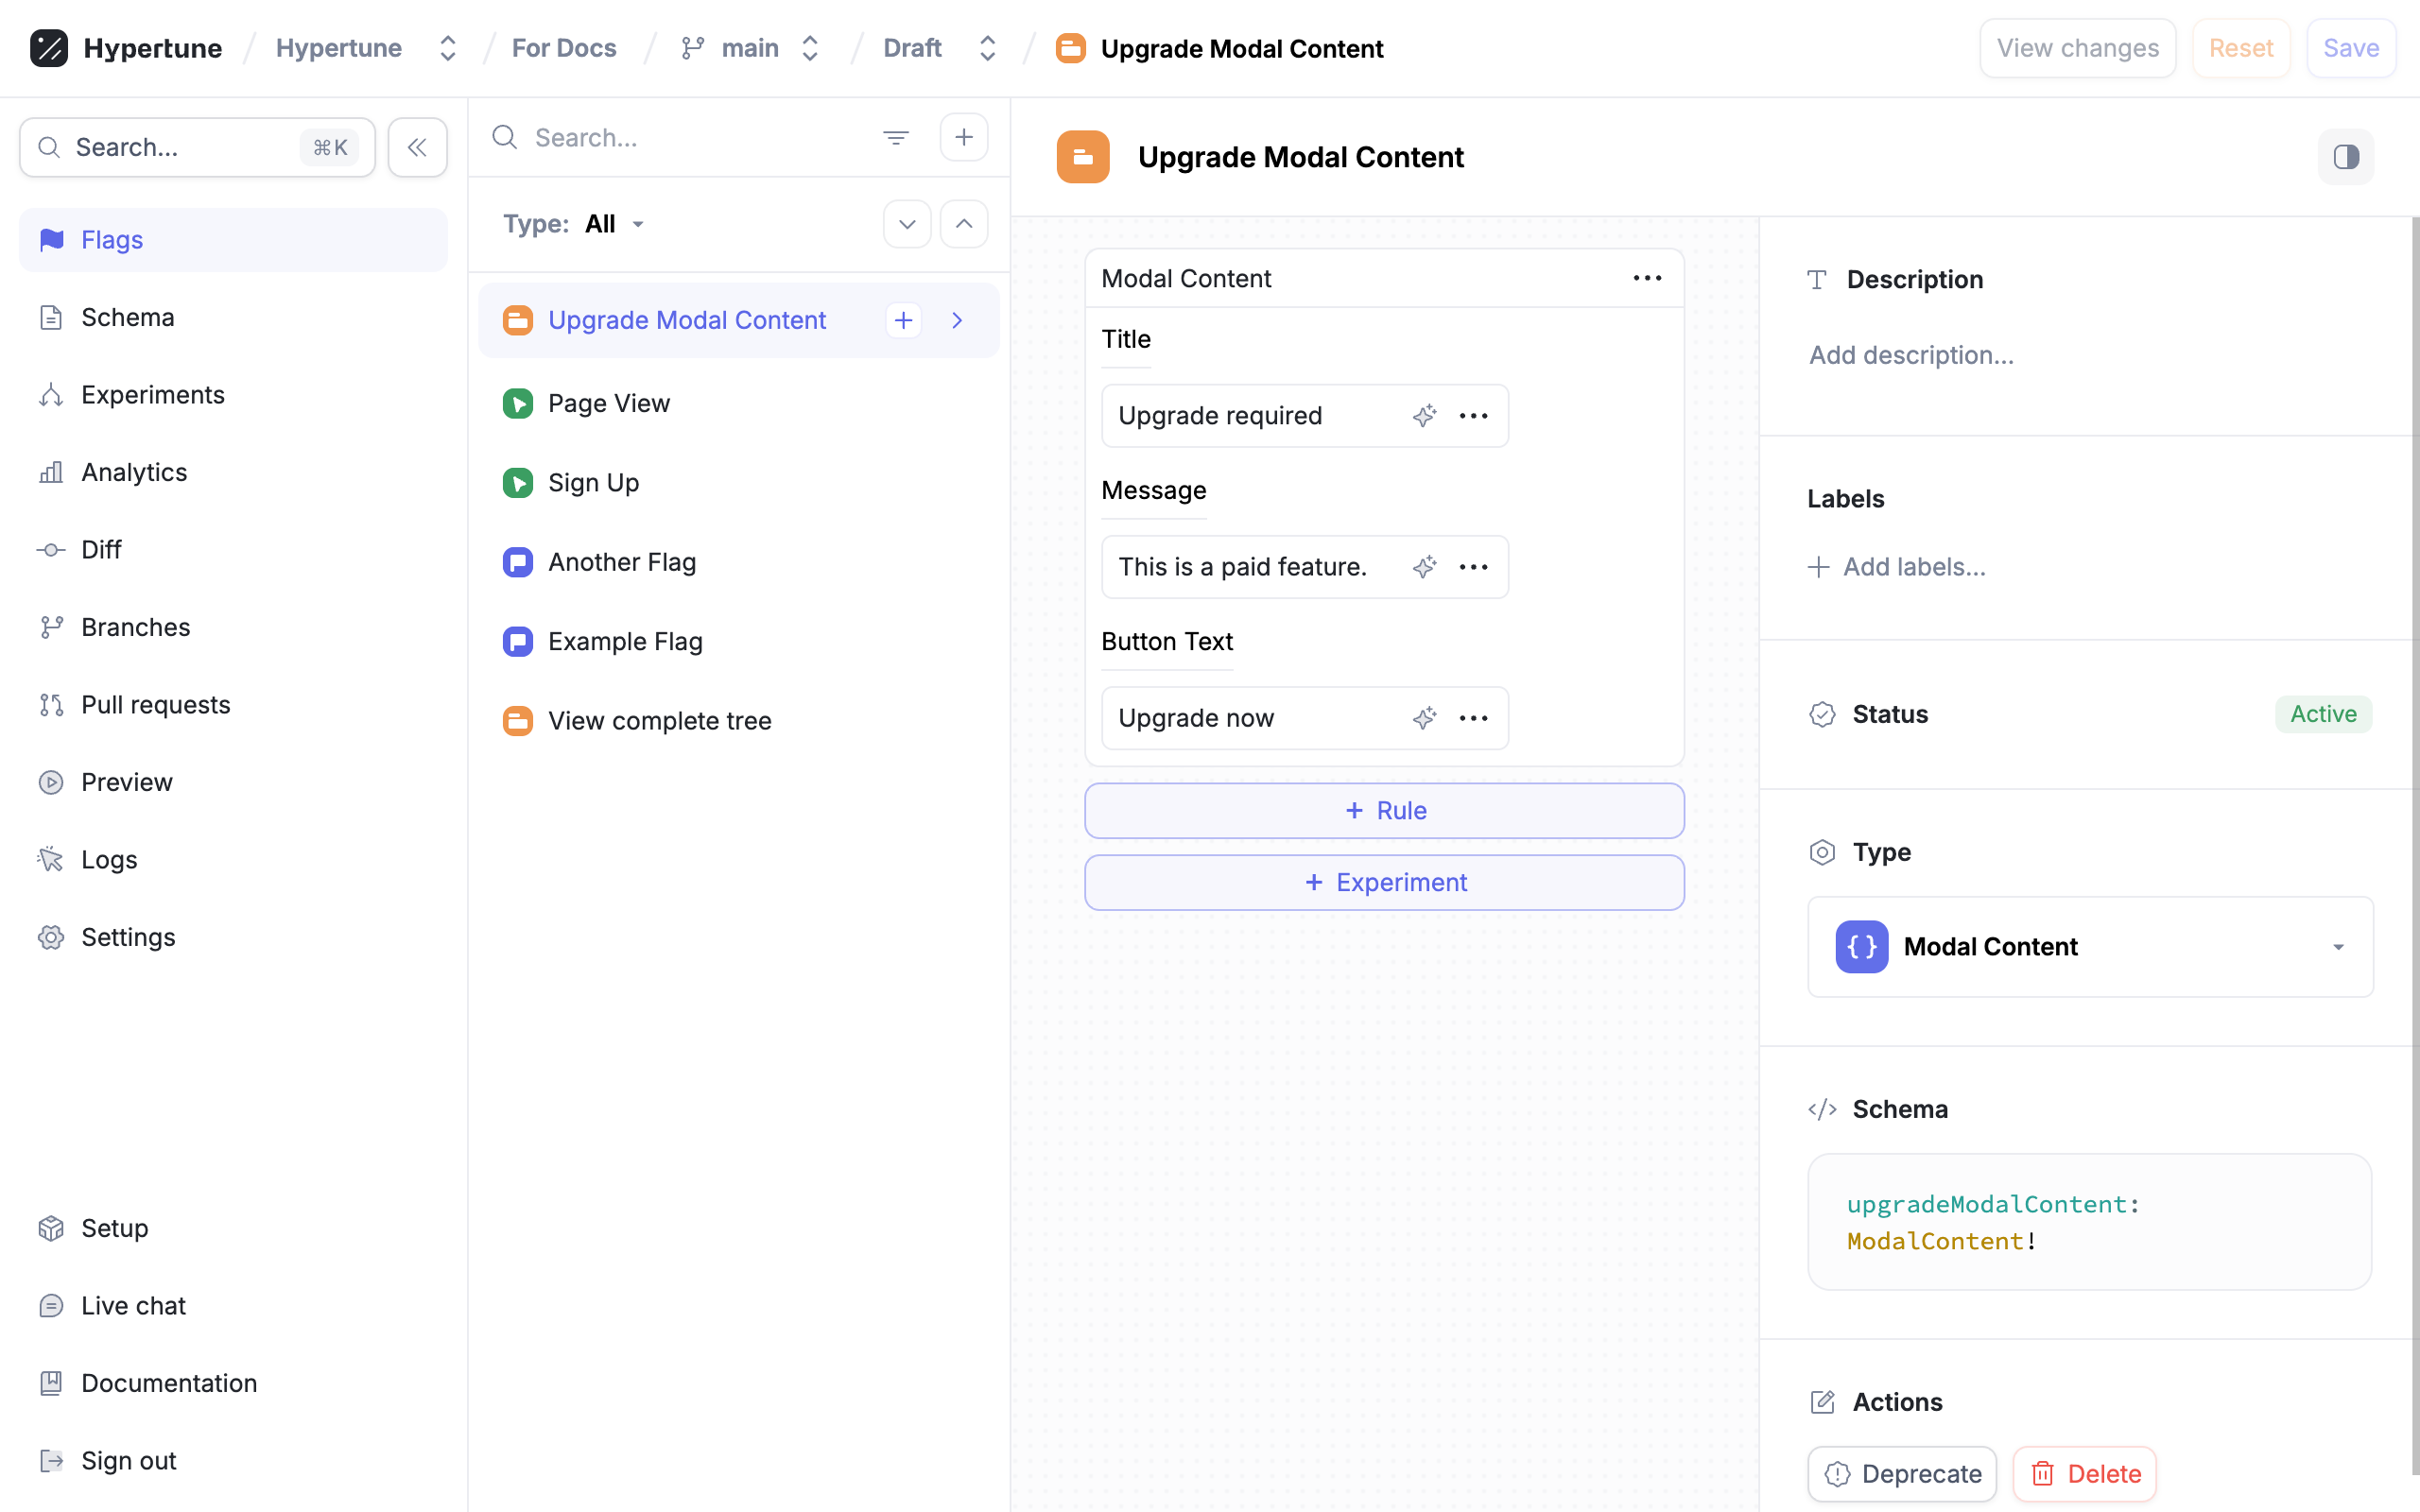Image resolution: width=2420 pixels, height=1512 pixels.
Task: Click the filter icon beside flag search
Action: coord(895,137)
